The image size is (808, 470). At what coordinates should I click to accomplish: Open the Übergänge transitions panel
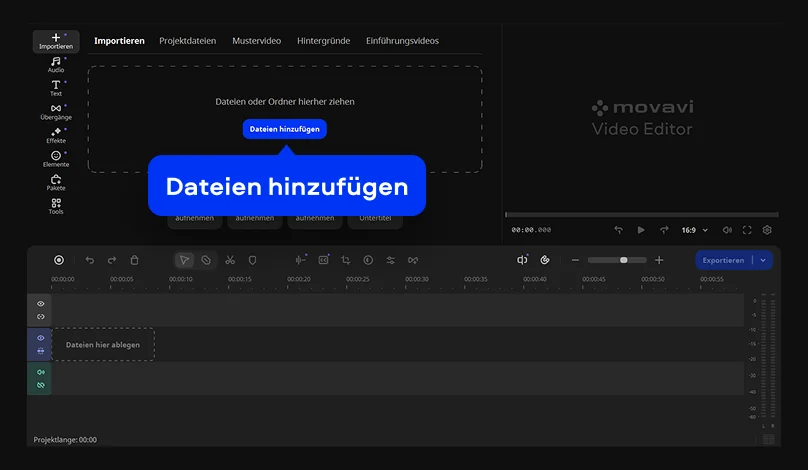pos(56,112)
